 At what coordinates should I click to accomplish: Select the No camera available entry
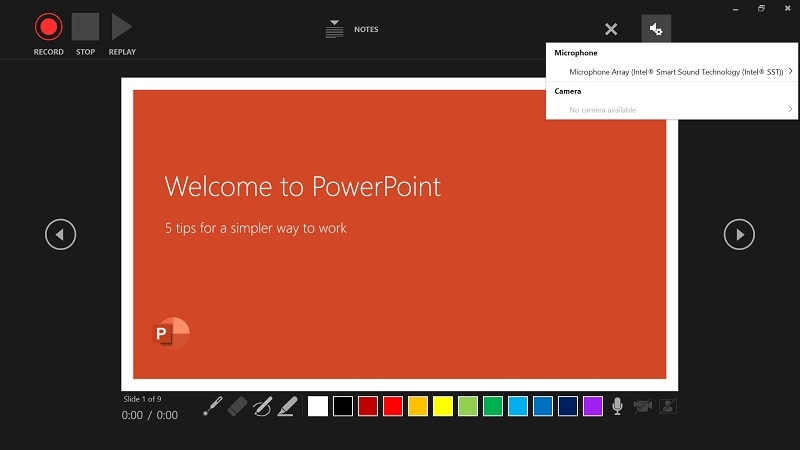click(x=671, y=110)
